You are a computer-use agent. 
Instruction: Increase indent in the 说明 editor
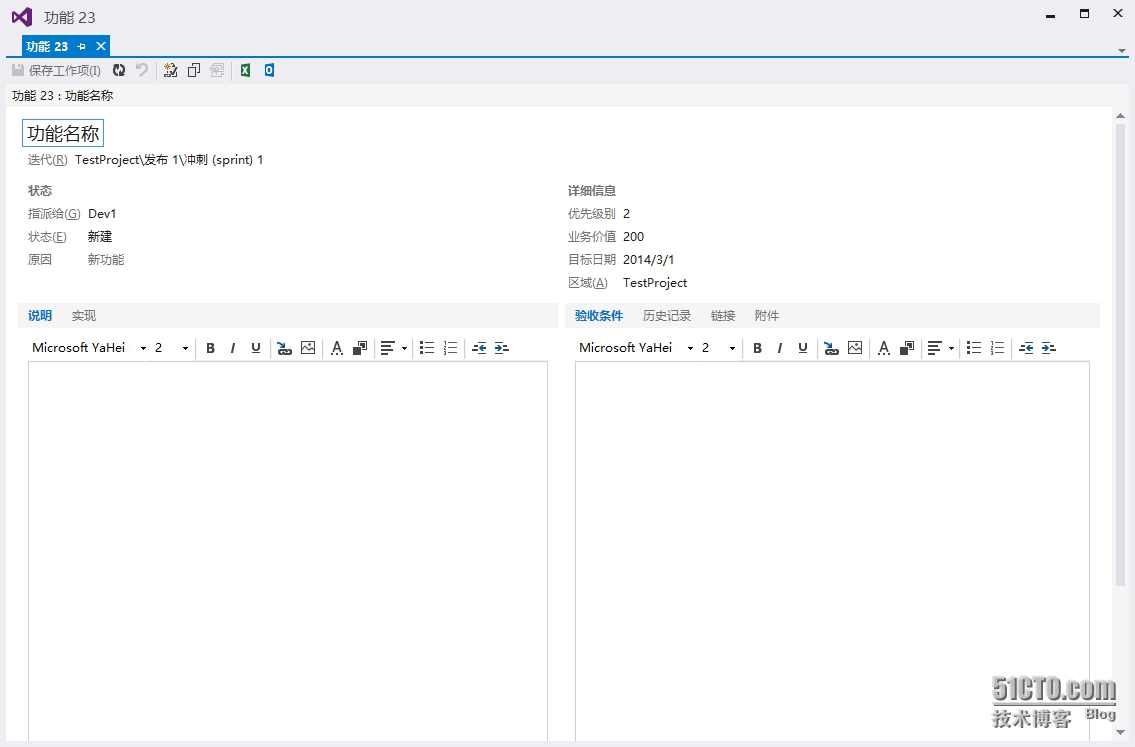click(x=502, y=348)
